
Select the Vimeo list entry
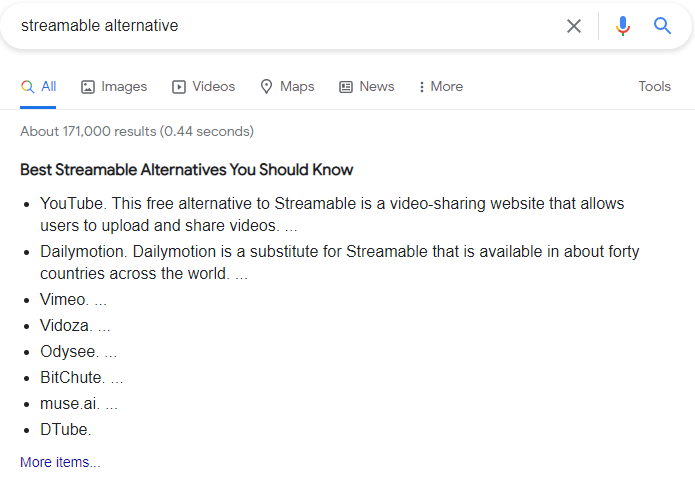click(73, 300)
